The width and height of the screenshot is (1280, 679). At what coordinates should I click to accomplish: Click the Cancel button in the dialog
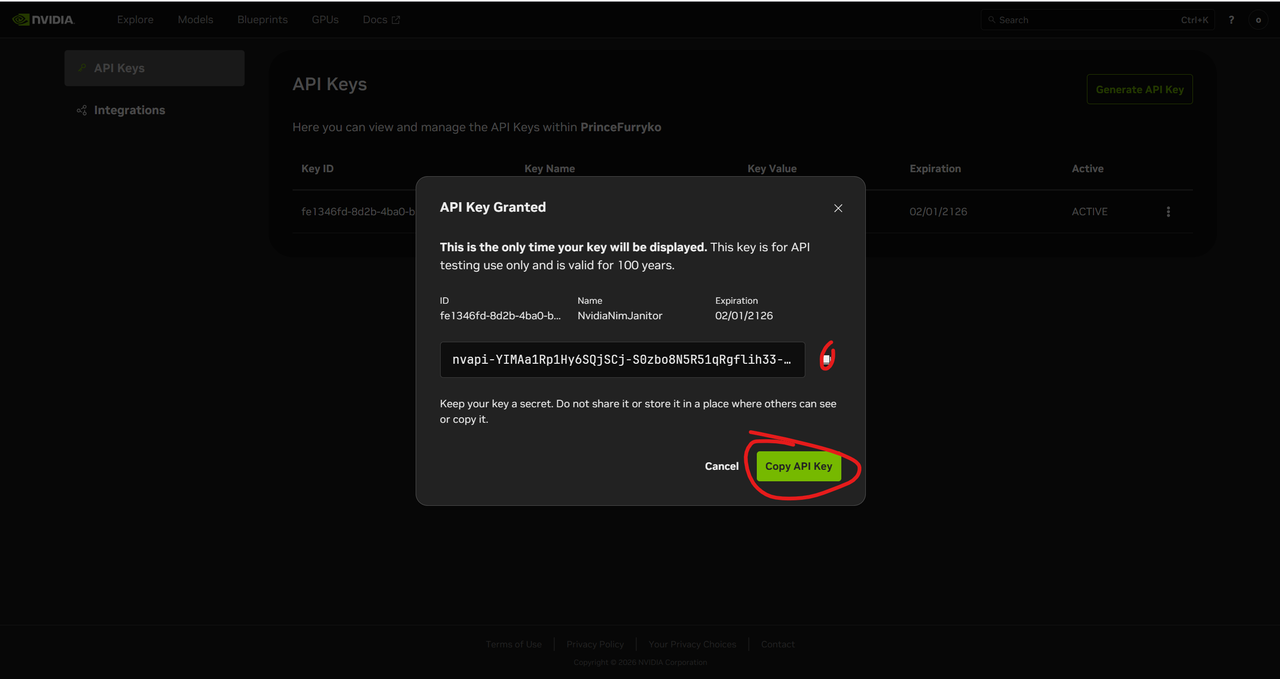tap(722, 466)
